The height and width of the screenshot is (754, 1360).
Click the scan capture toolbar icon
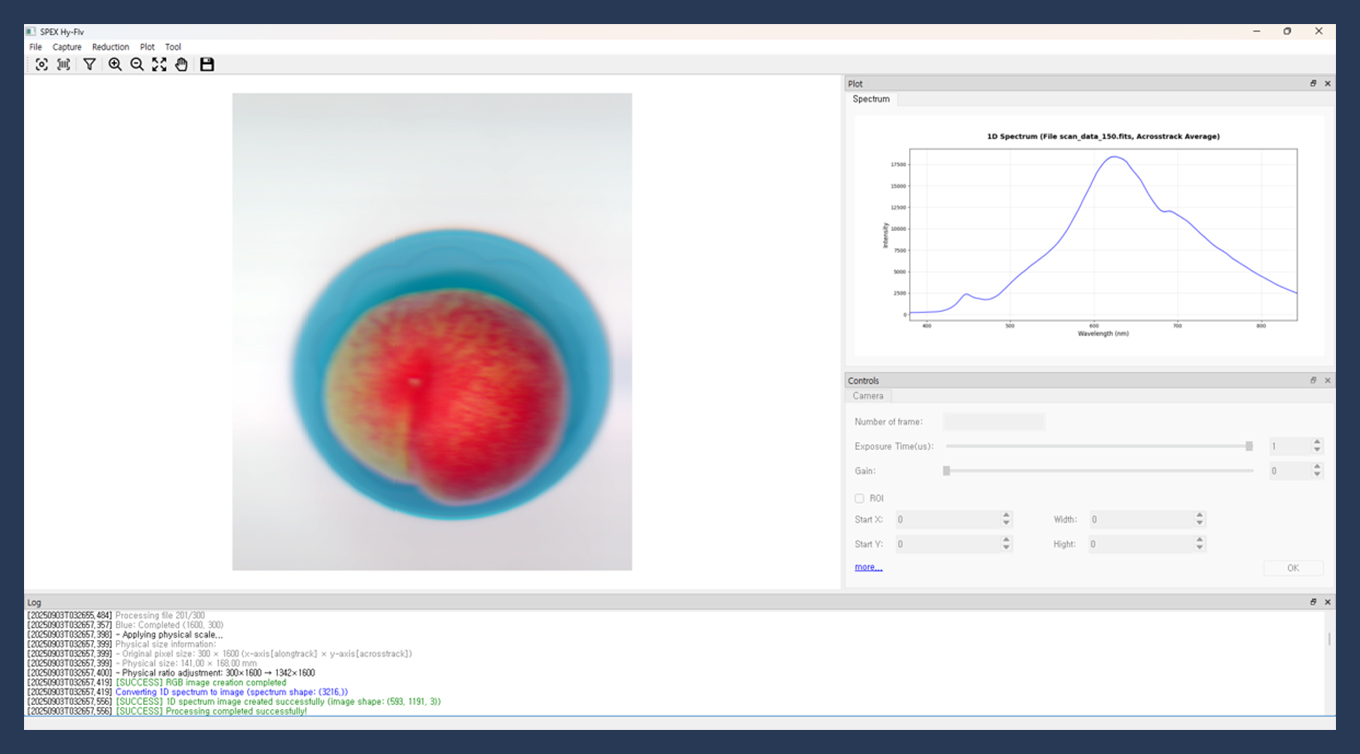[63, 64]
